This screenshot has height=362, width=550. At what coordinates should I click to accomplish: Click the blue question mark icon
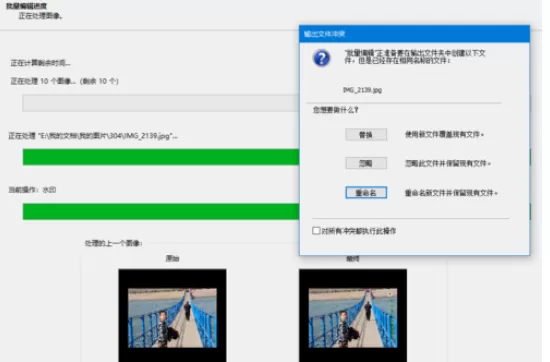coord(321,58)
